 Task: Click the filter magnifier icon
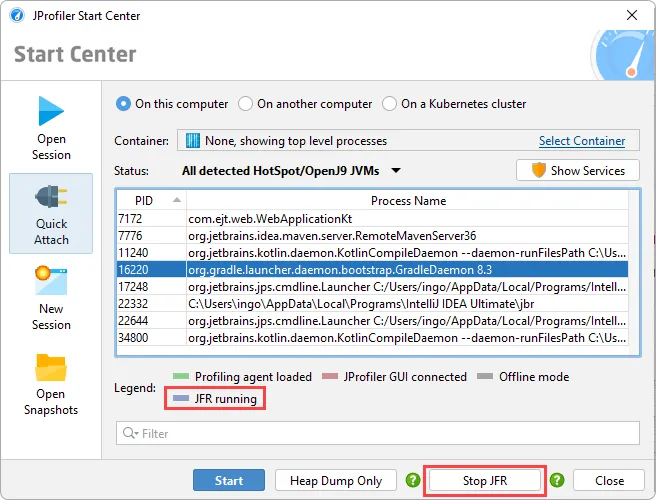tap(130, 433)
